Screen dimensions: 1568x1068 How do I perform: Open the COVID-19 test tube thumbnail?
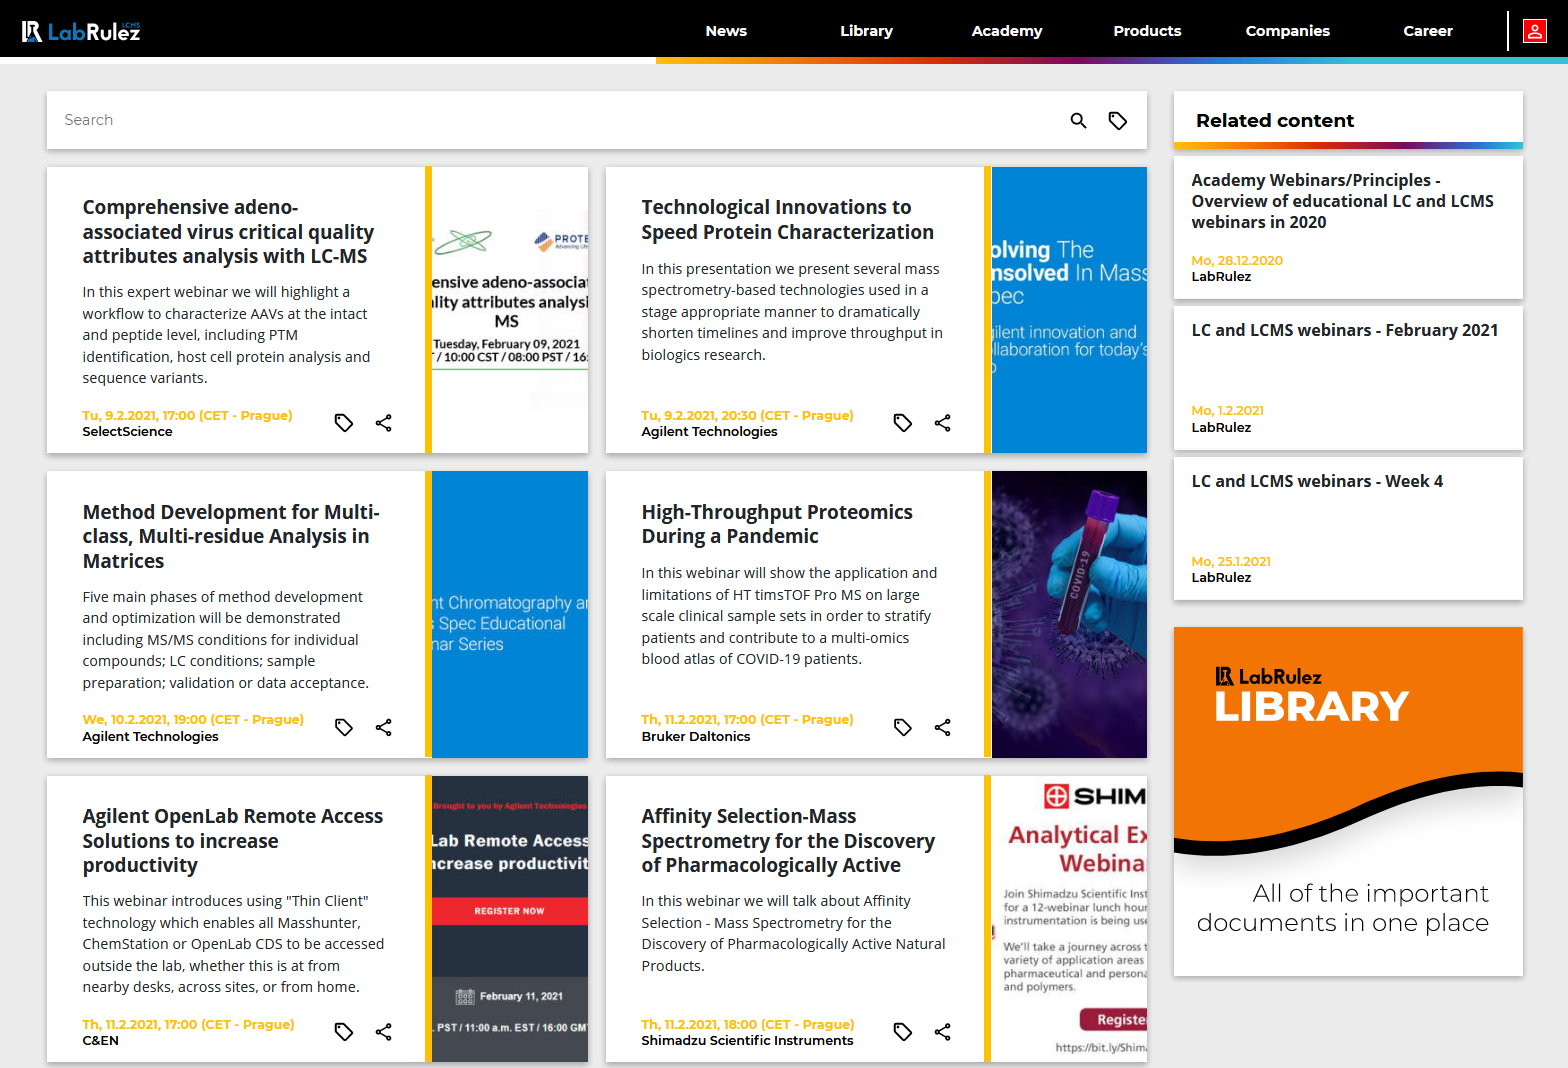click(1069, 614)
